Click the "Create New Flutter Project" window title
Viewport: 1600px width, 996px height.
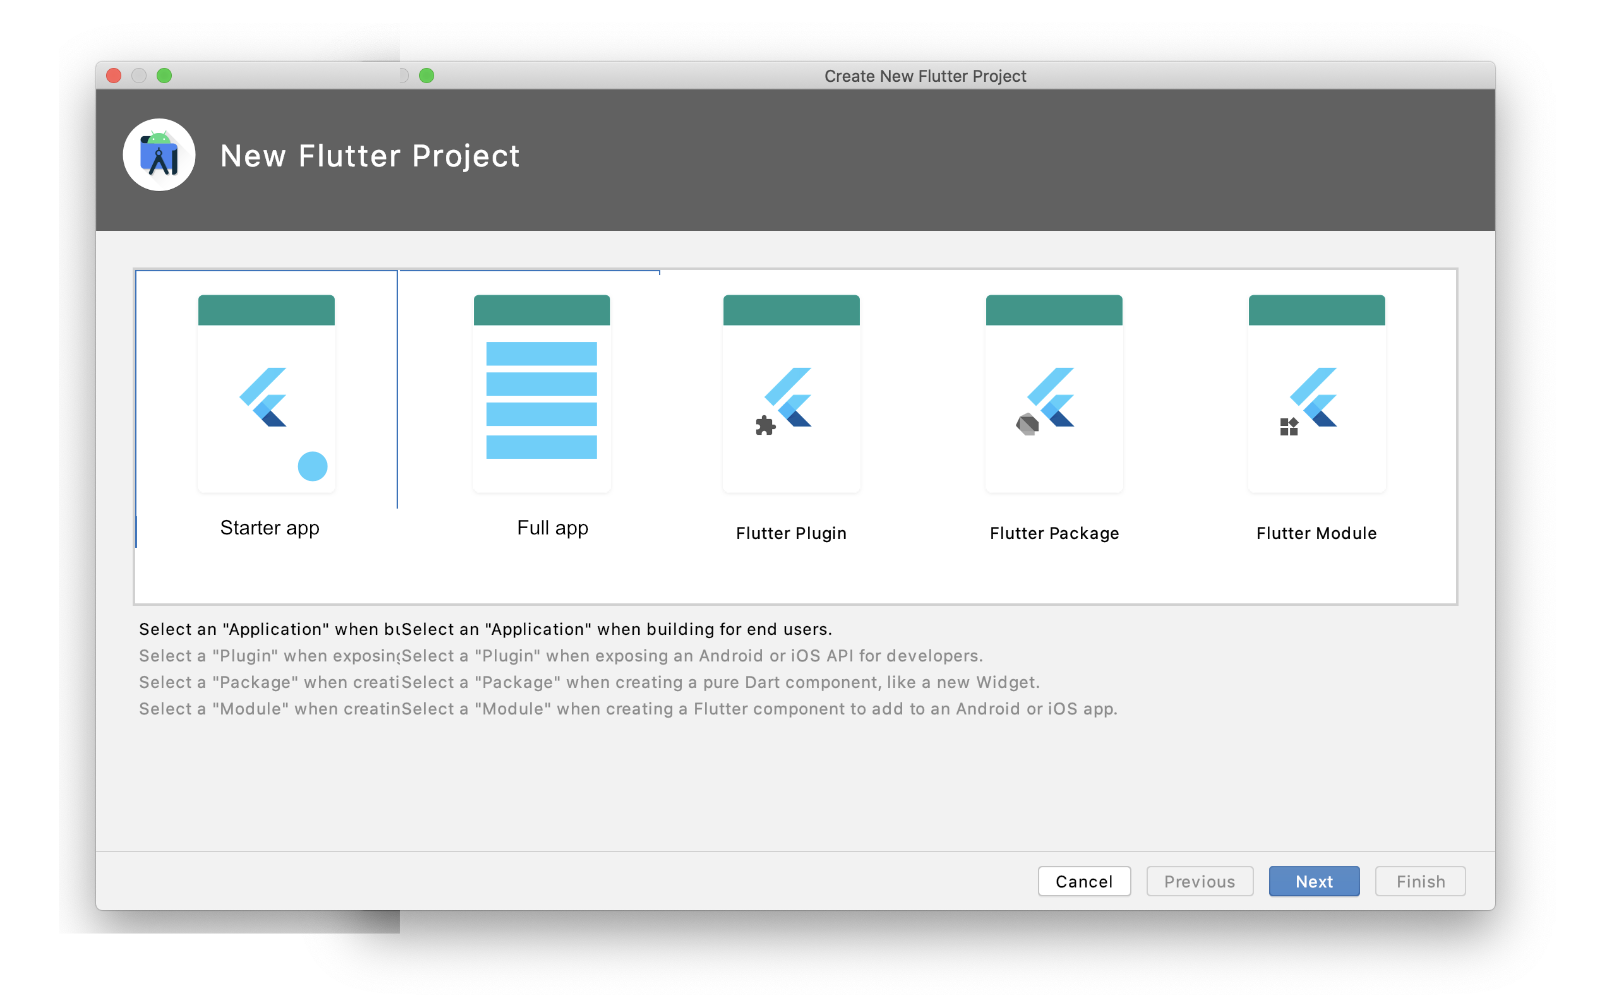coord(925,76)
